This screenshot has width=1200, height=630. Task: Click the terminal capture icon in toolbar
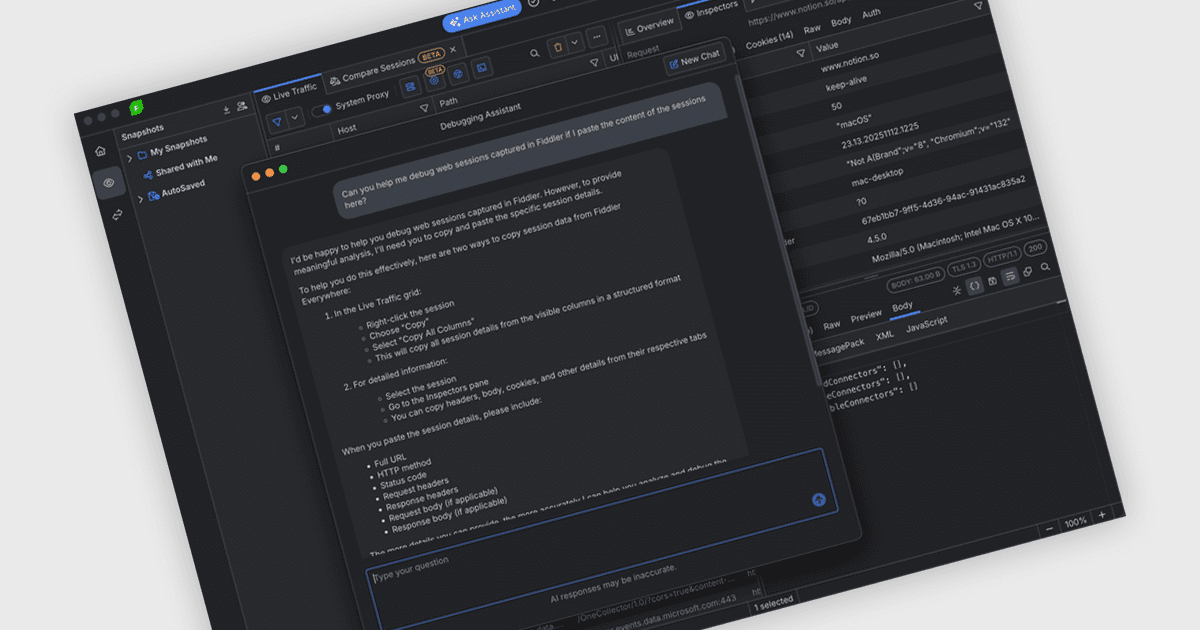pos(481,68)
